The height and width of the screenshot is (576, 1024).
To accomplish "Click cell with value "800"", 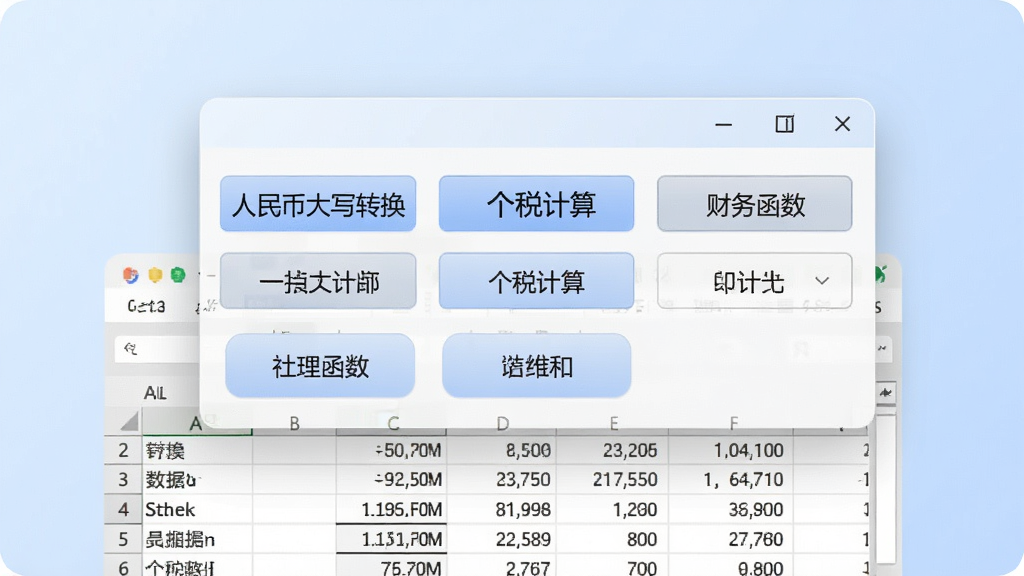I will pos(612,539).
